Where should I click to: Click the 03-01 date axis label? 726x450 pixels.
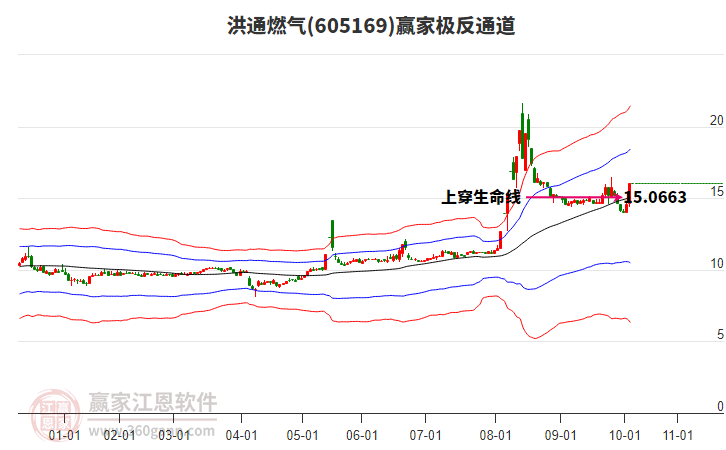point(174,435)
